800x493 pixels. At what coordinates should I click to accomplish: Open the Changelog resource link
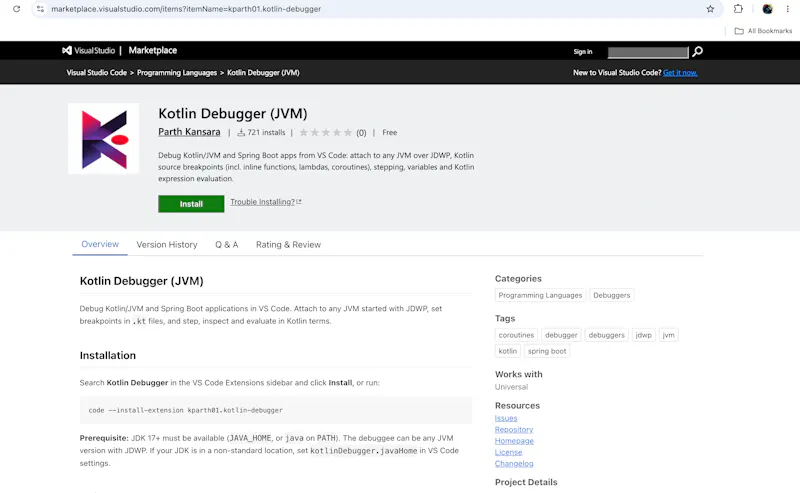coord(514,463)
